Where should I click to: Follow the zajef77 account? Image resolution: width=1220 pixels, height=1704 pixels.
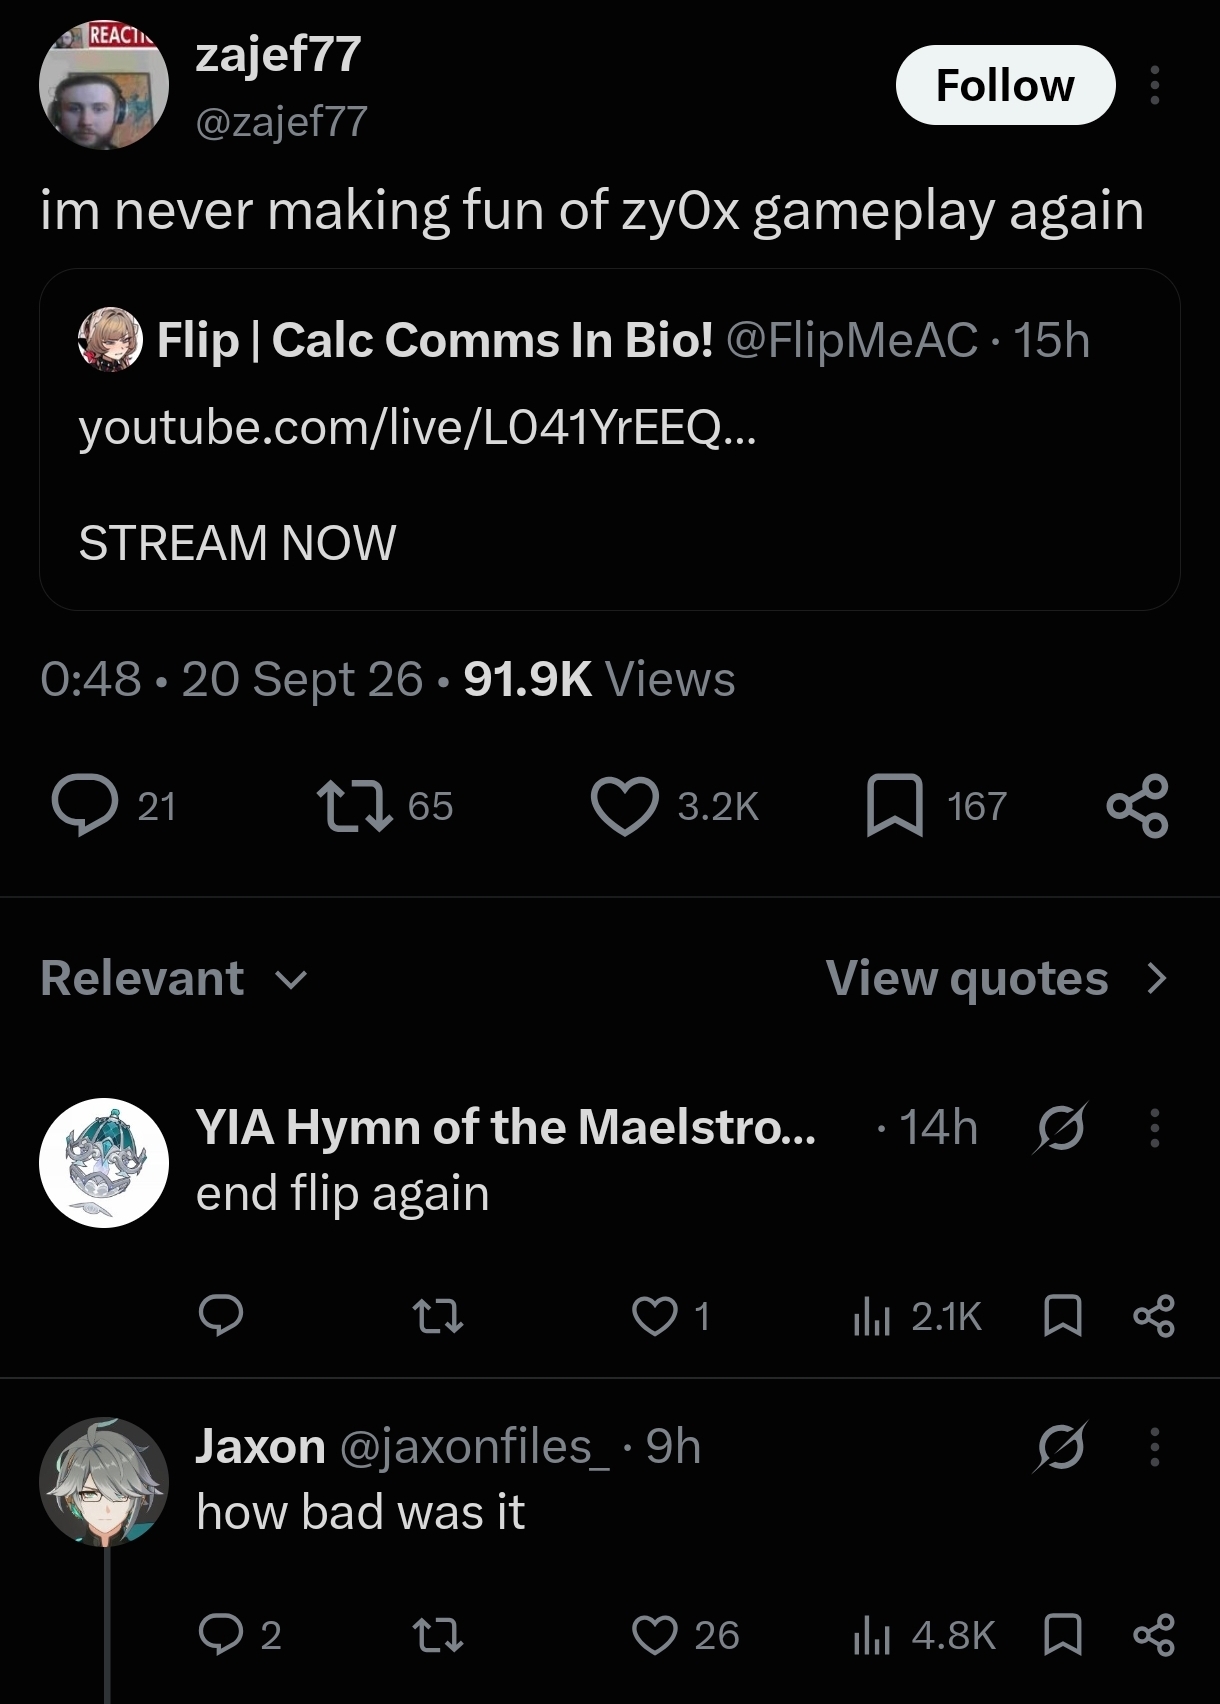click(x=1005, y=86)
